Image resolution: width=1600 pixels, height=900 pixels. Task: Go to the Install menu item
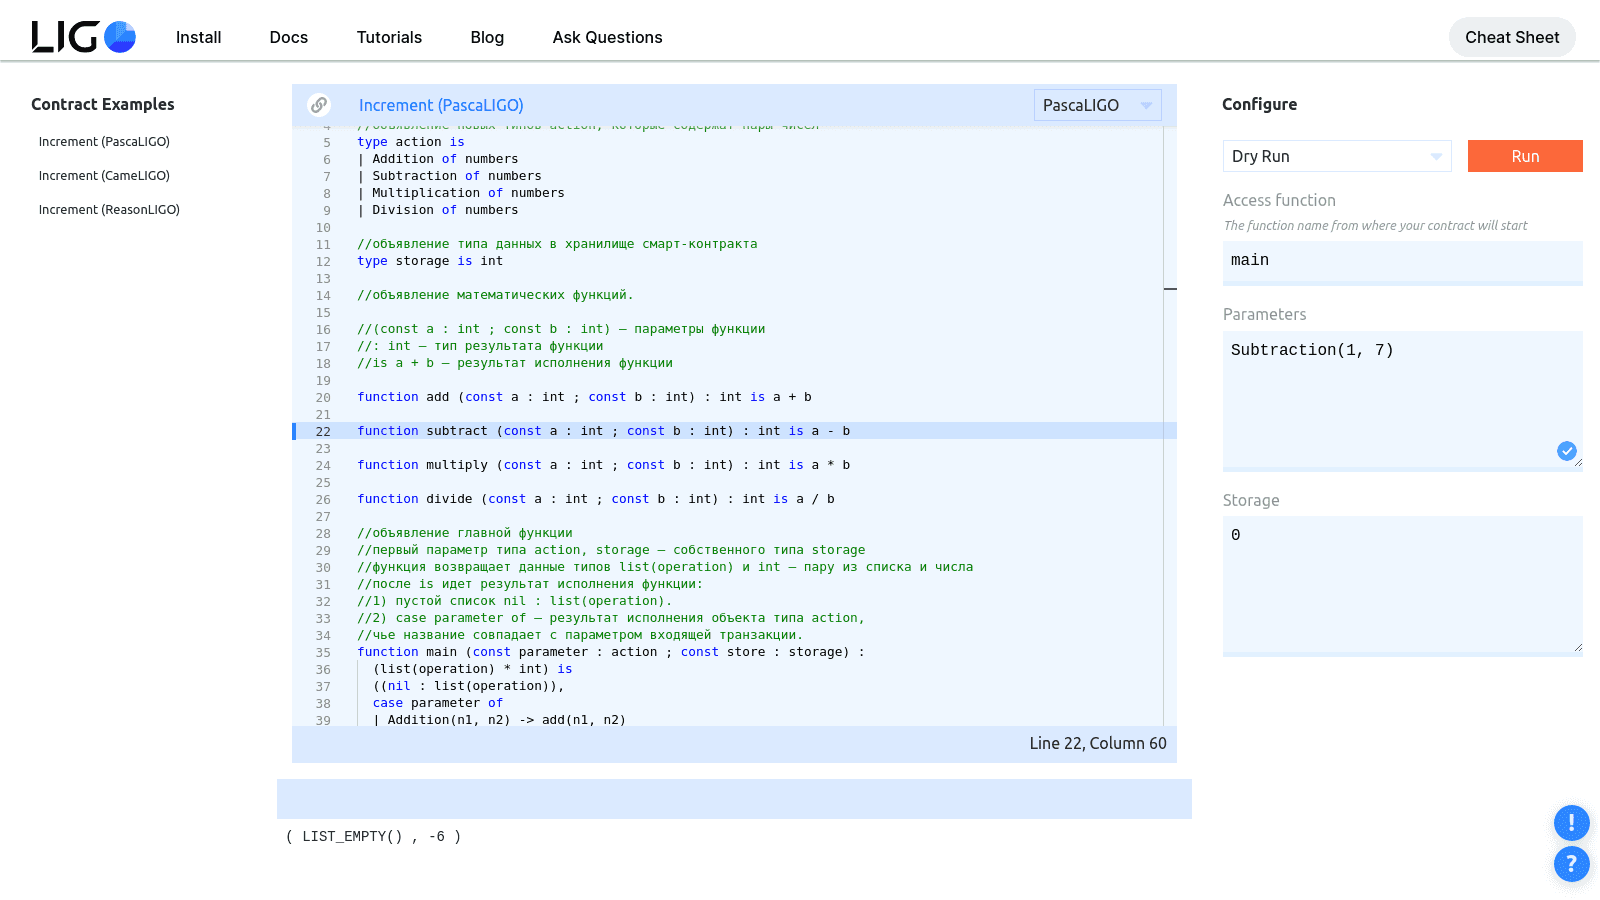tap(198, 37)
